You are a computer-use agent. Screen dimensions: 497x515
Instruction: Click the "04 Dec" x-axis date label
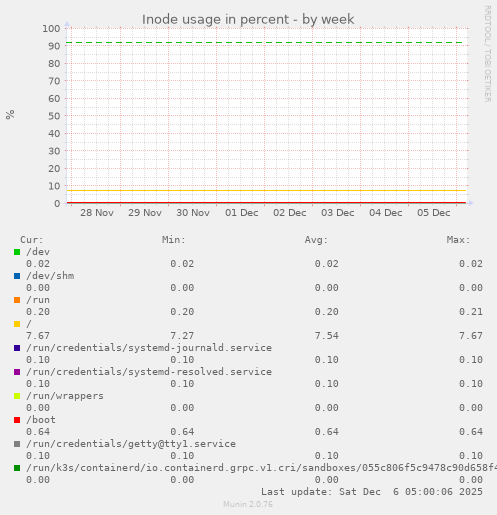(x=386, y=213)
